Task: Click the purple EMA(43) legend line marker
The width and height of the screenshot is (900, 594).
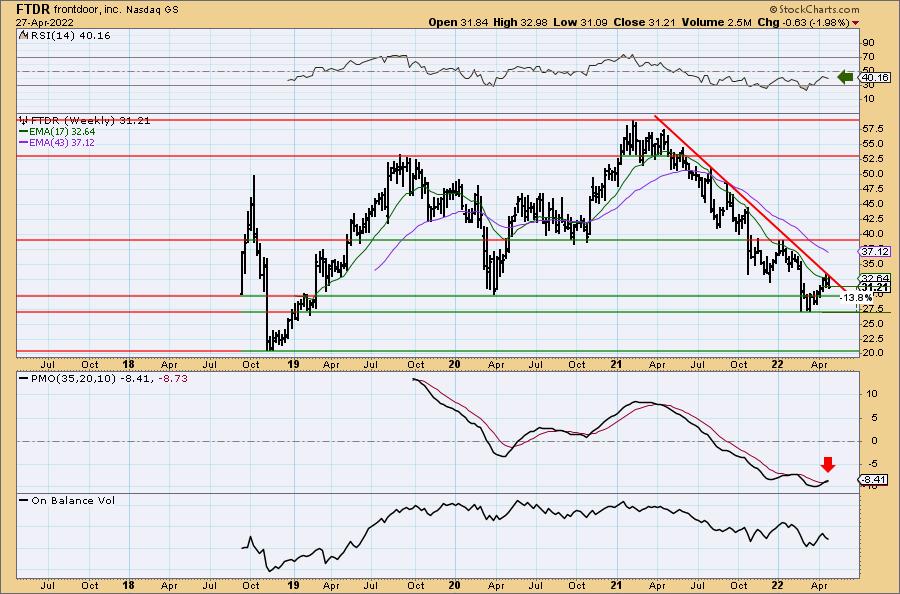Action: [x=24, y=142]
